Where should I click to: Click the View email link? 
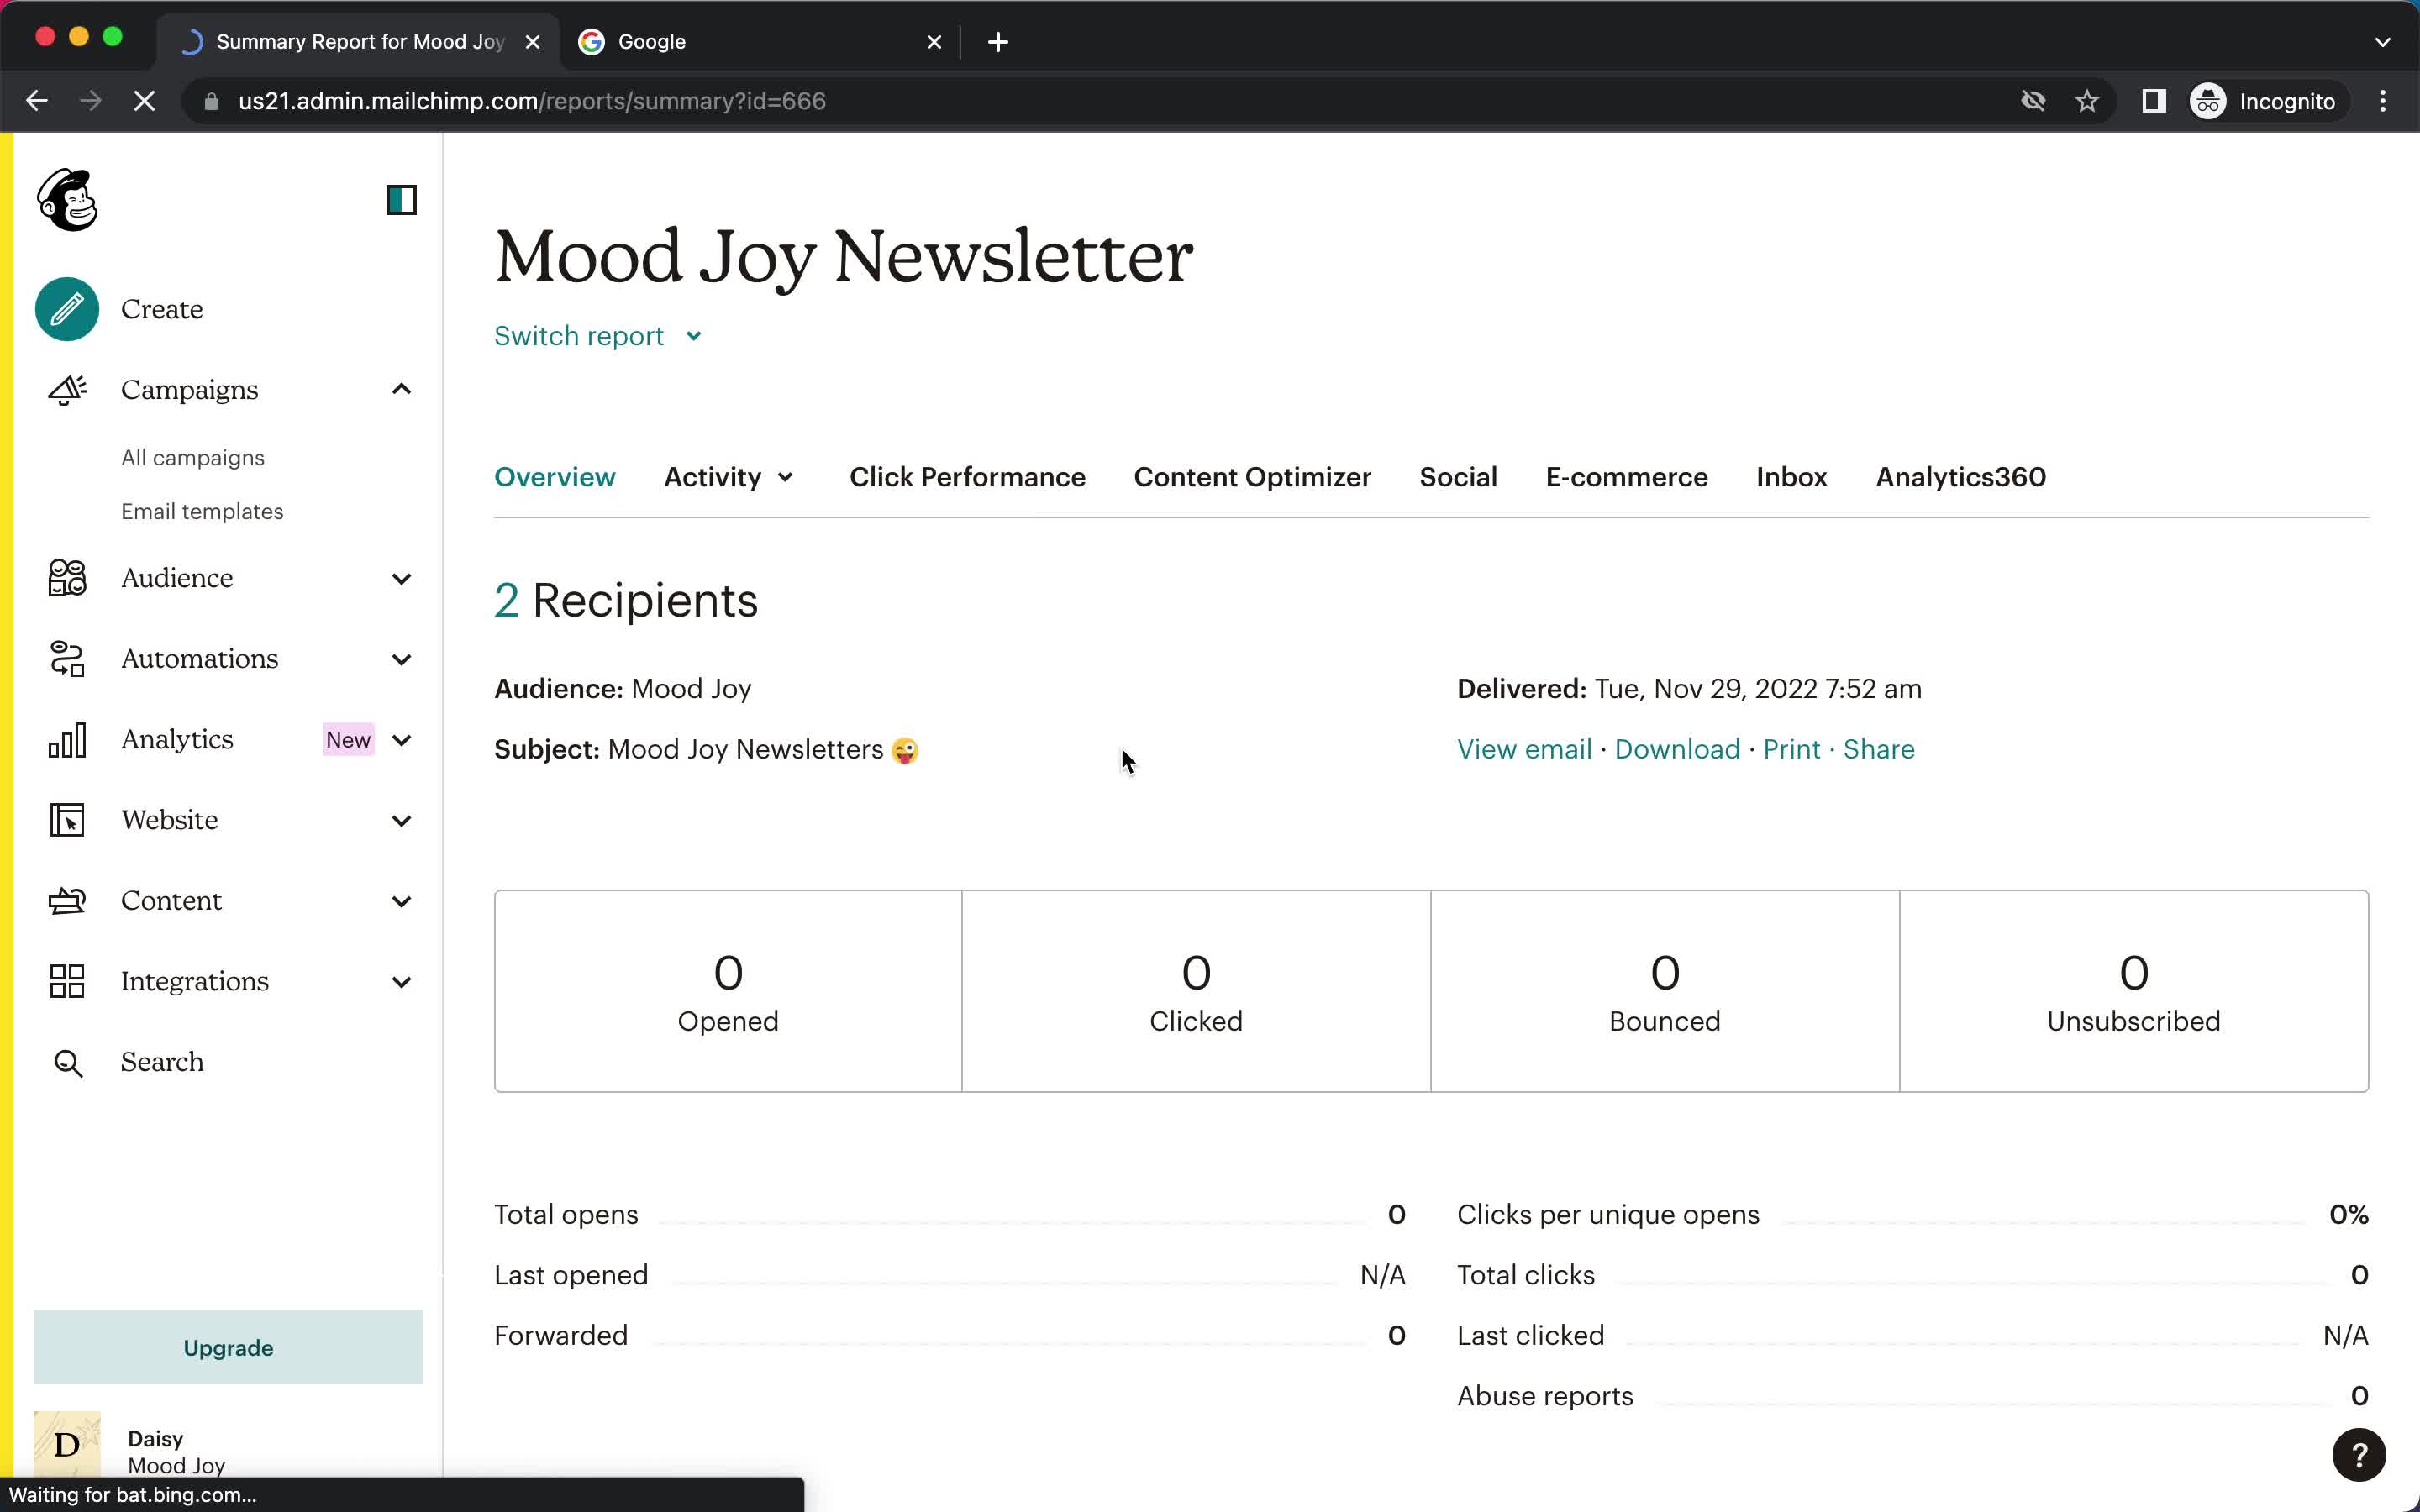pos(1524,749)
